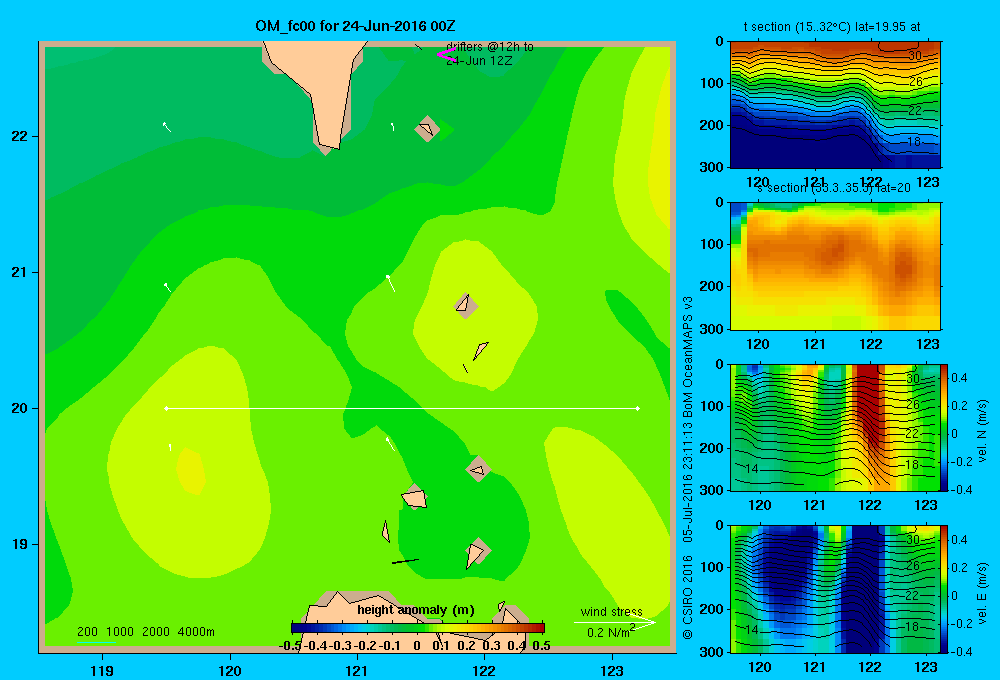Click the '30' isotherm label in temperature section
Image resolution: width=1000 pixels, height=680 pixels.
(x=915, y=55)
